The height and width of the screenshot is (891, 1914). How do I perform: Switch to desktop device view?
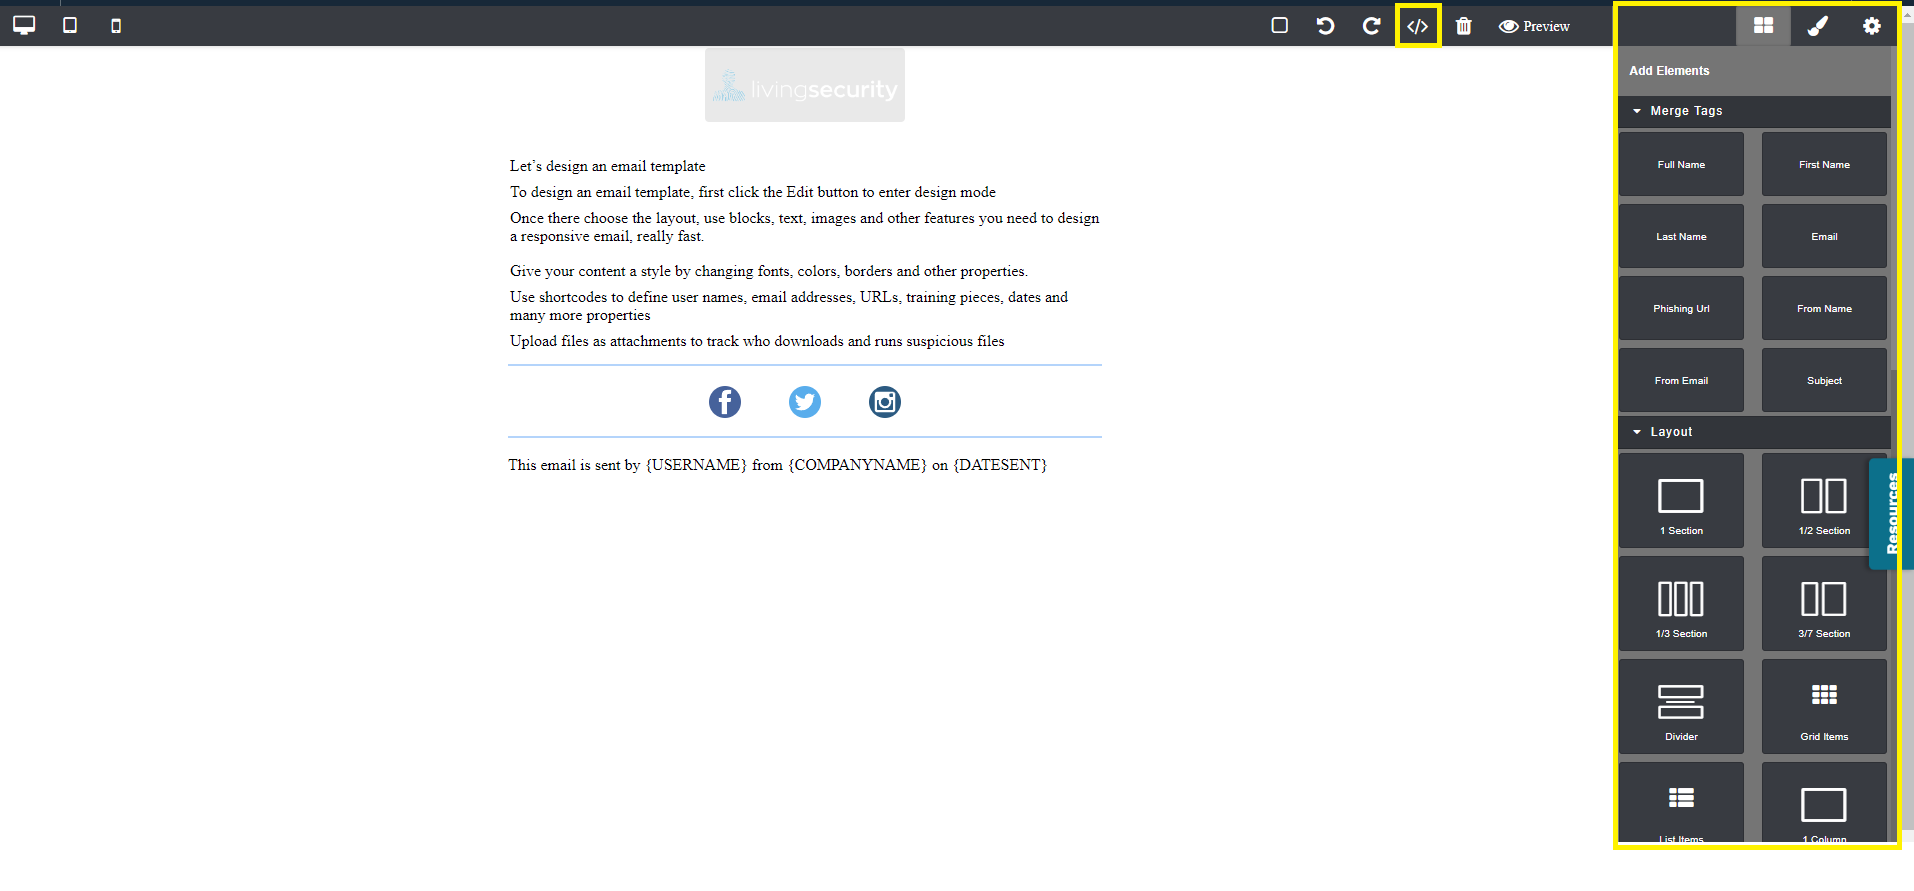pyautogui.click(x=24, y=25)
